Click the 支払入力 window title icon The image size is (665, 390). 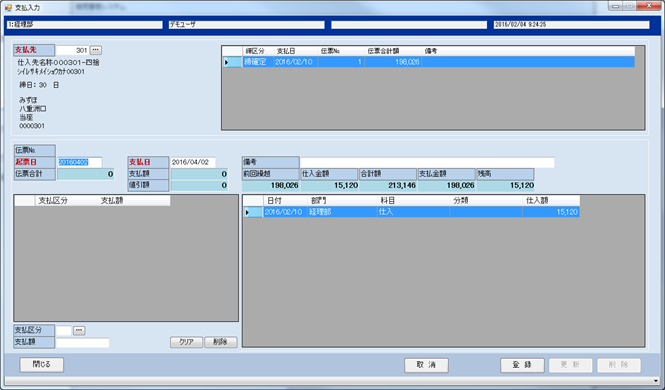pyautogui.click(x=8, y=7)
